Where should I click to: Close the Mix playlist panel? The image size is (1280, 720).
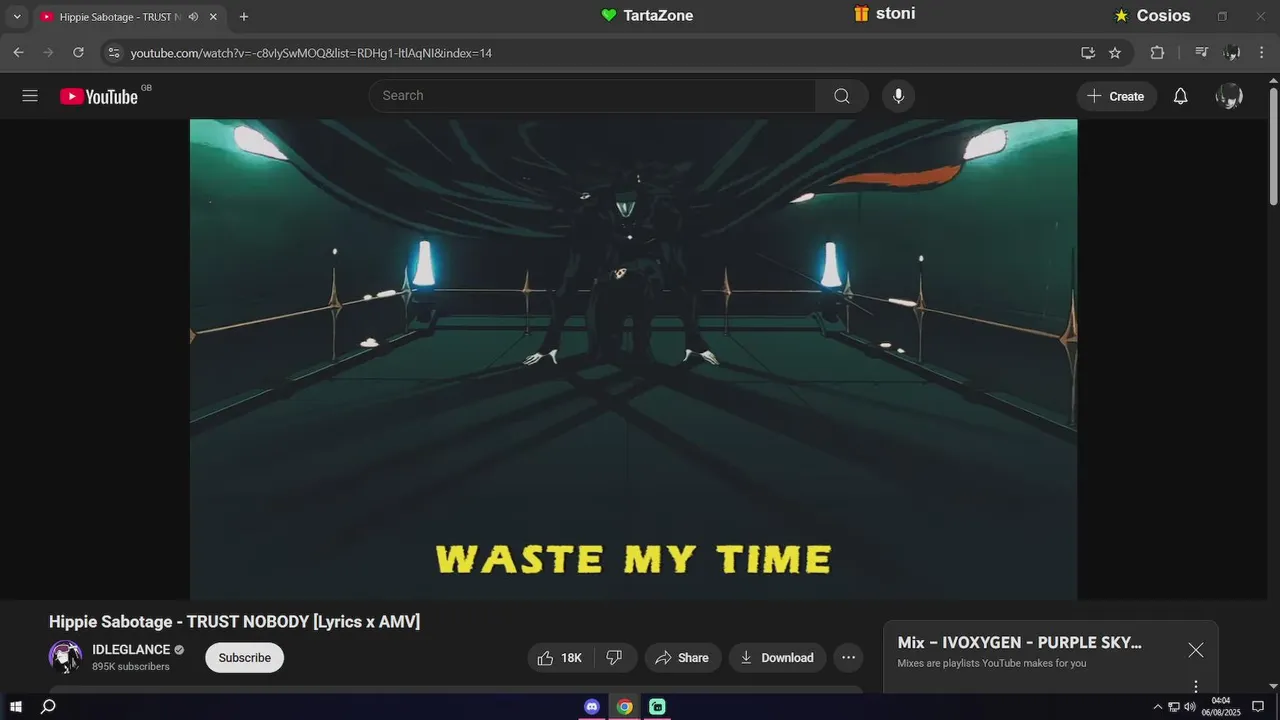point(1196,650)
